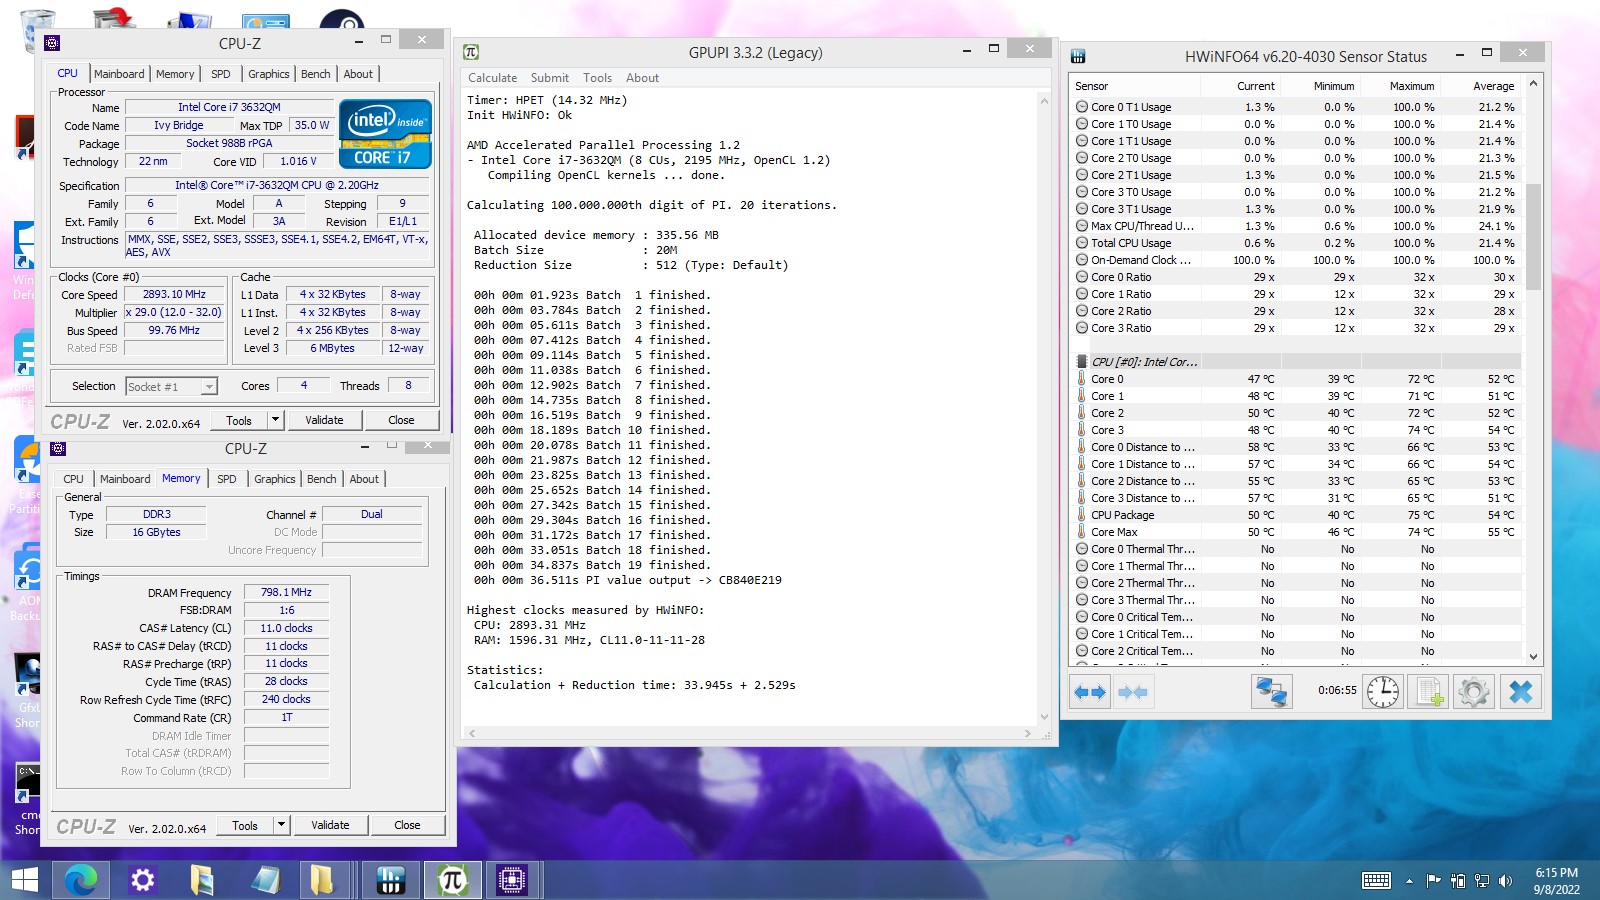Click the Intel Core i7 logo in CPU-Z
Image resolution: width=1600 pixels, height=900 pixels.
pyautogui.click(x=385, y=133)
